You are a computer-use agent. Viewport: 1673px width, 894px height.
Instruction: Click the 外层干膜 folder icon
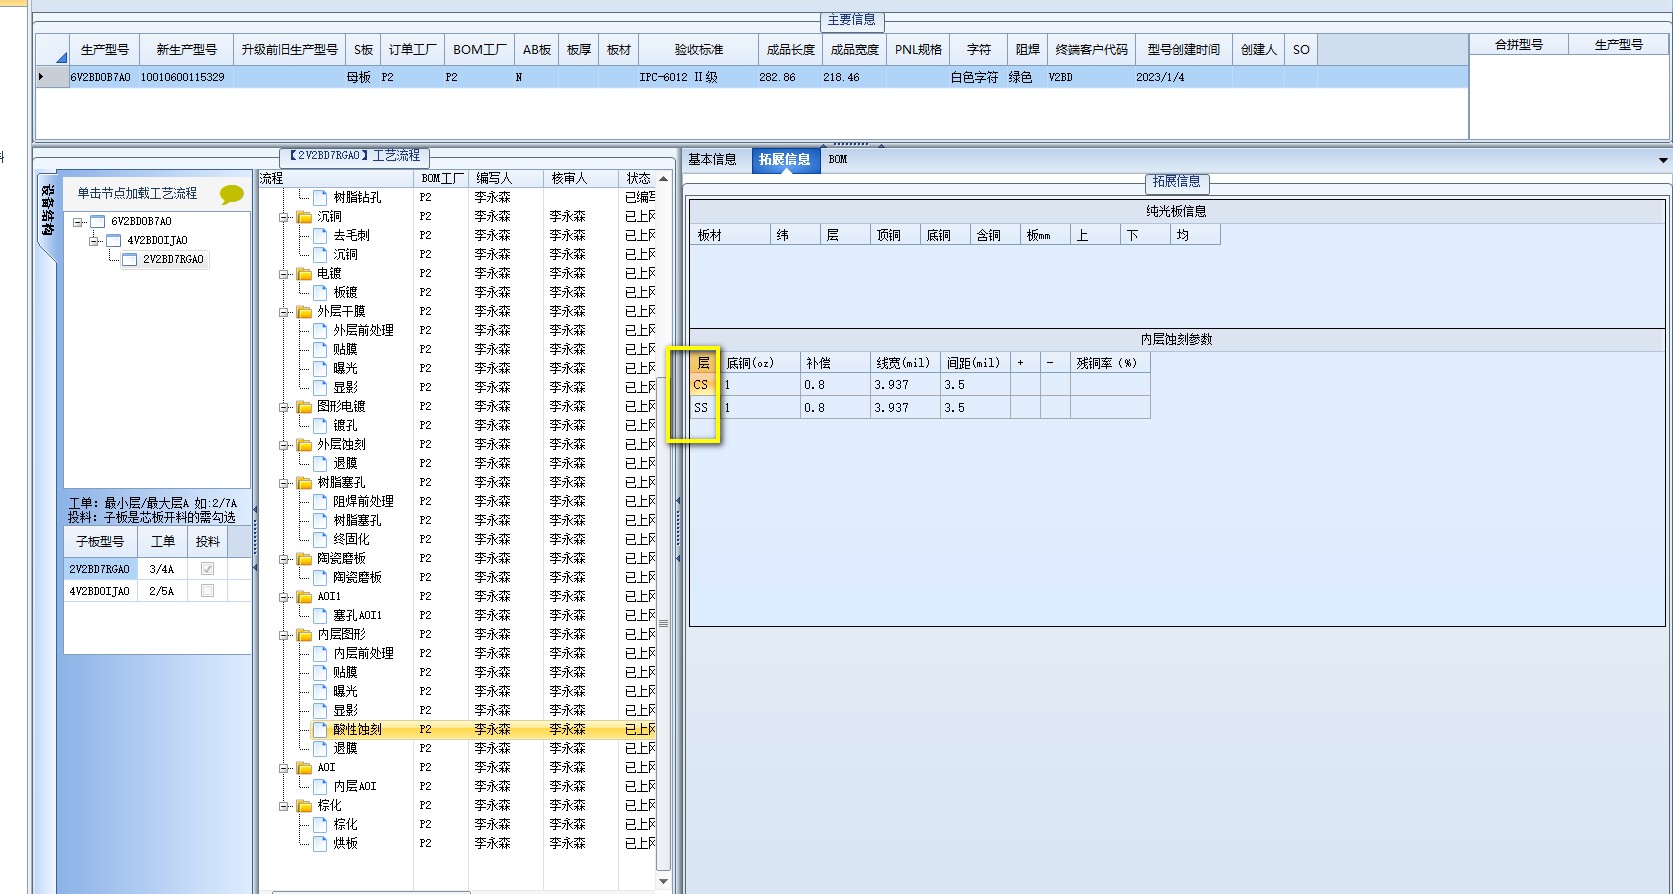pyautogui.click(x=304, y=311)
